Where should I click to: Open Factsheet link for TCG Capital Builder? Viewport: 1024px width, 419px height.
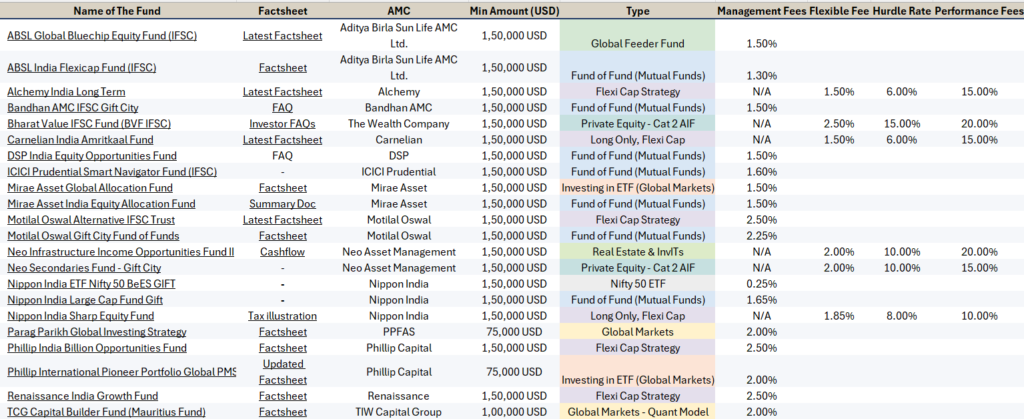(x=282, y=412)
